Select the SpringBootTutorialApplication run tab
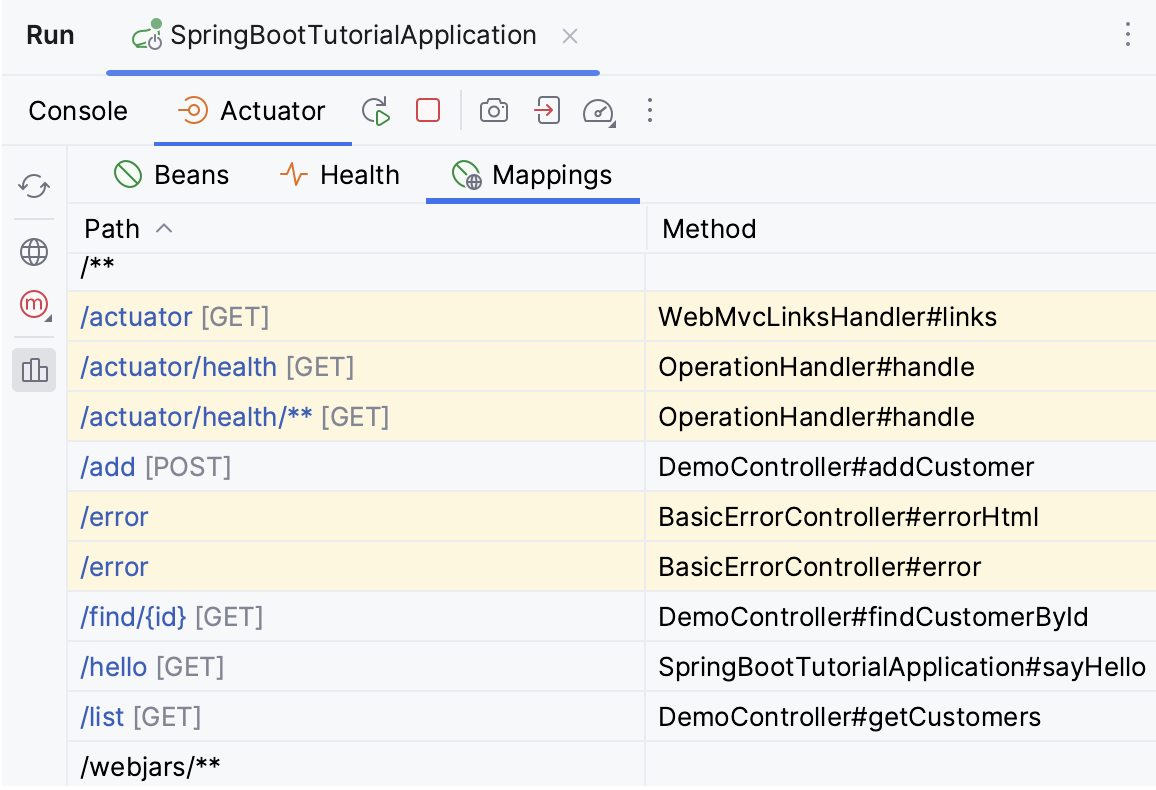Screen dimensions: 1156x790 click(x=354, y=35)
